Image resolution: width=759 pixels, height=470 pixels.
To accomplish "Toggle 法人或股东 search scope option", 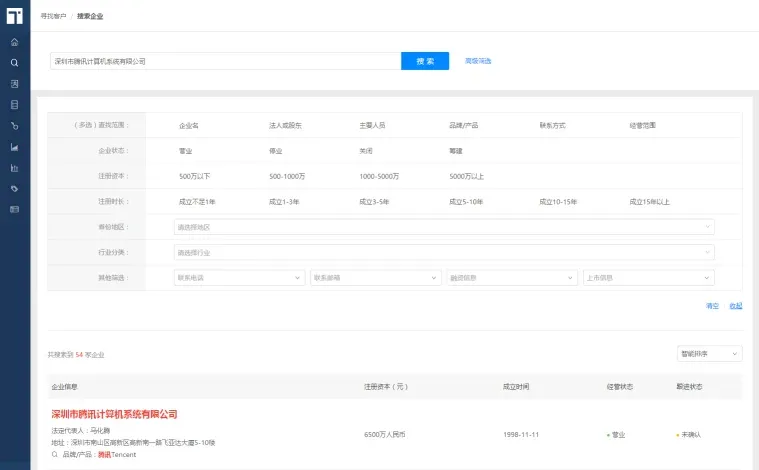I will [x=285, y=125].
